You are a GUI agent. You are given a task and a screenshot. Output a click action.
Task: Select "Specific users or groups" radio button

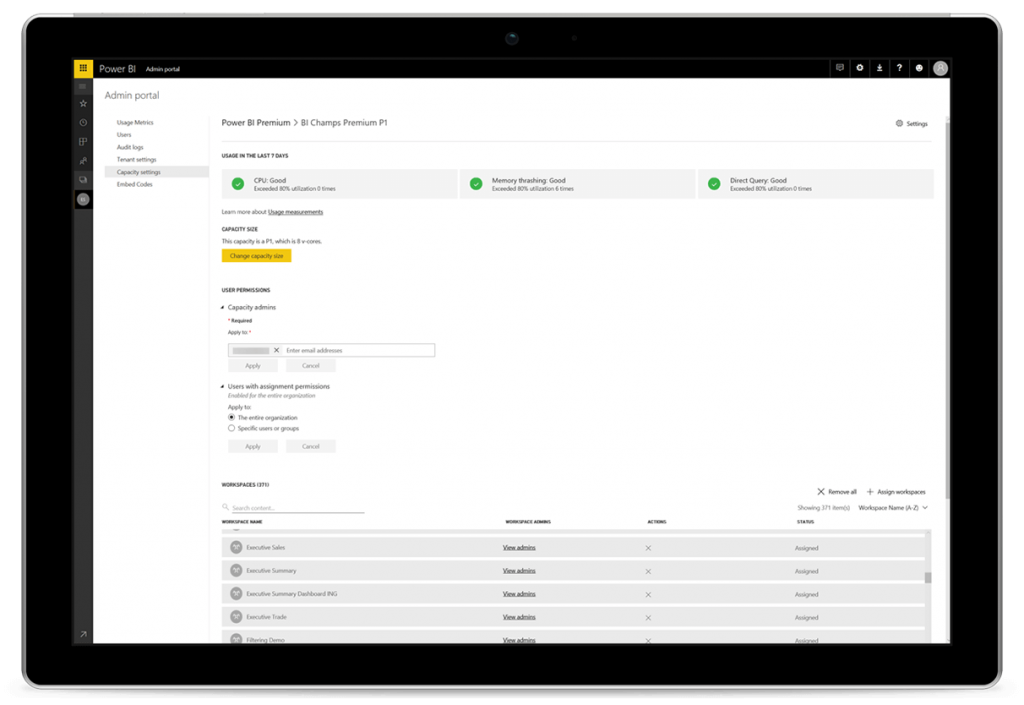point(232,428)
